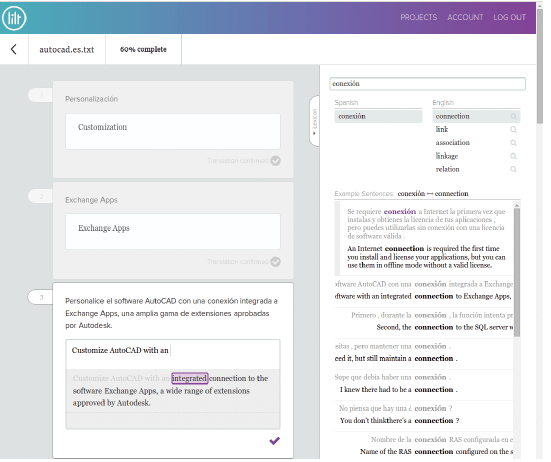Select English translation link
The width and height of the screenshot is (551, 462).
(442, 129)
